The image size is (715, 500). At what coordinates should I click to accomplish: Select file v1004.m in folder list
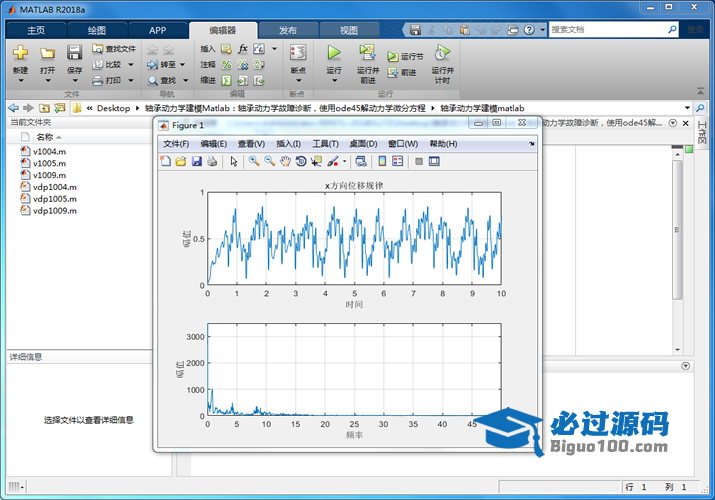49,151
